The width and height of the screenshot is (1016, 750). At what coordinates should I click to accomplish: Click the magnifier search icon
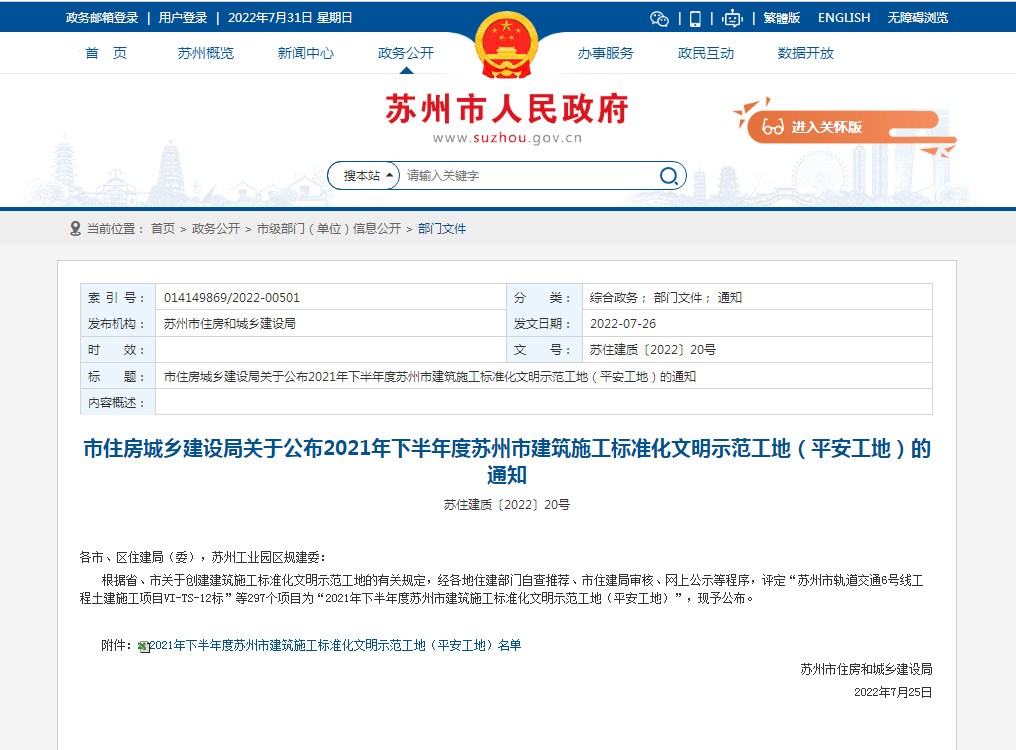(x=669, y=176)
